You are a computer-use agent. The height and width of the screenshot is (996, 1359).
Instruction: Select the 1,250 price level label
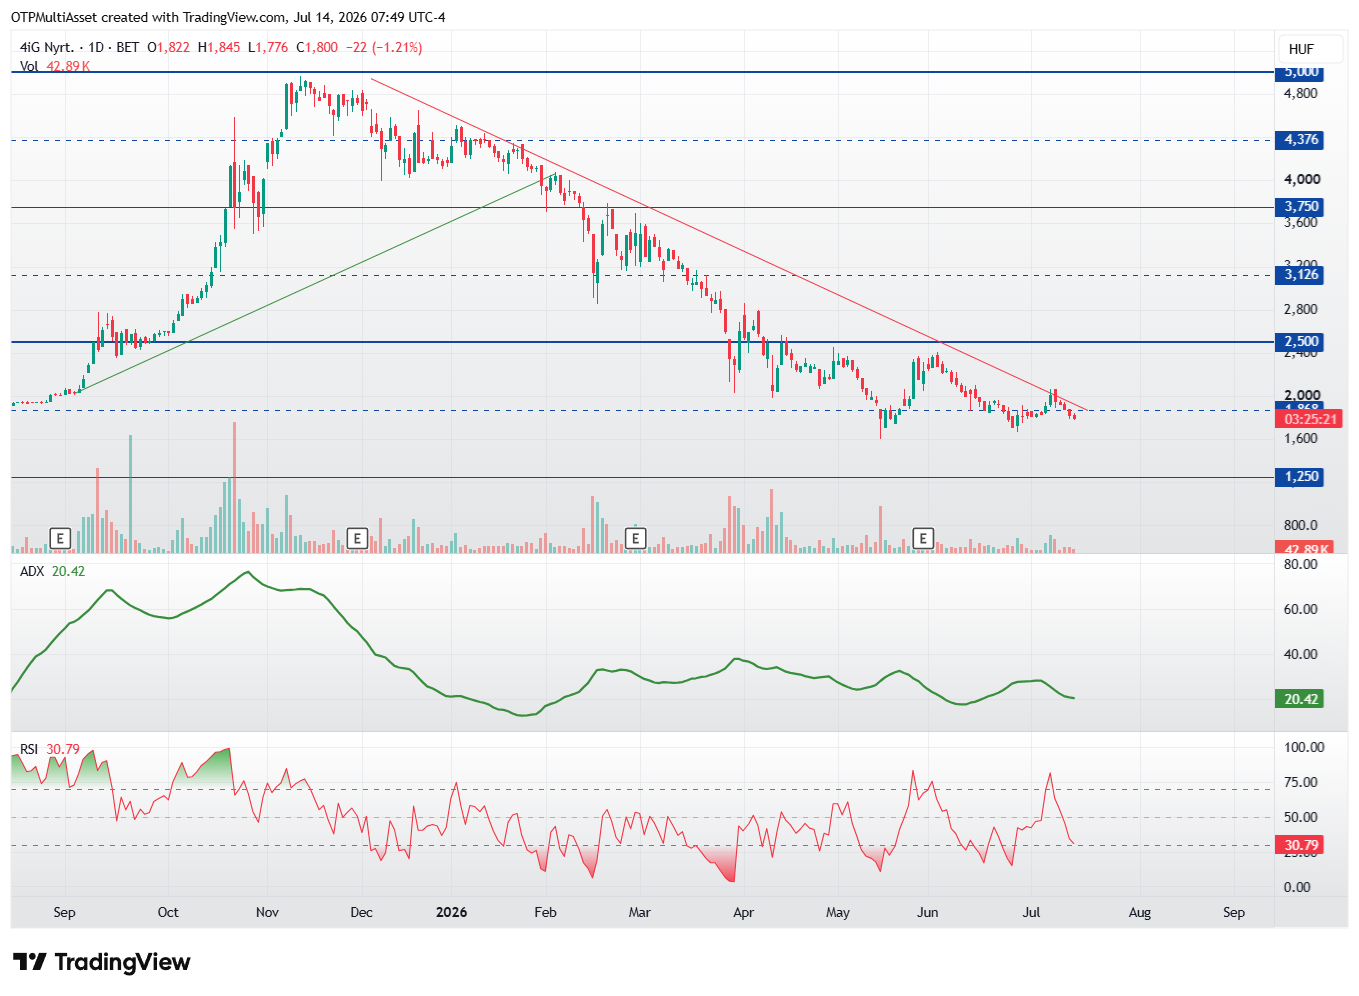pos(1301,477)
